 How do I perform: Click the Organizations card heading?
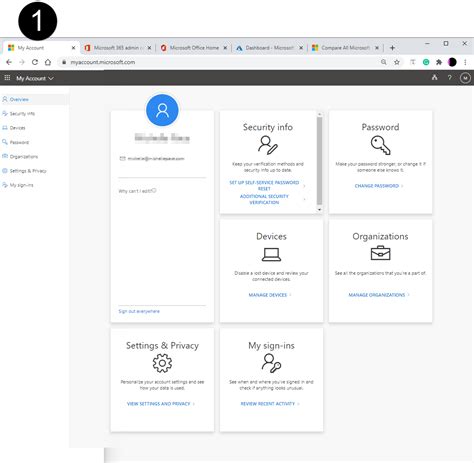[380, 236]
